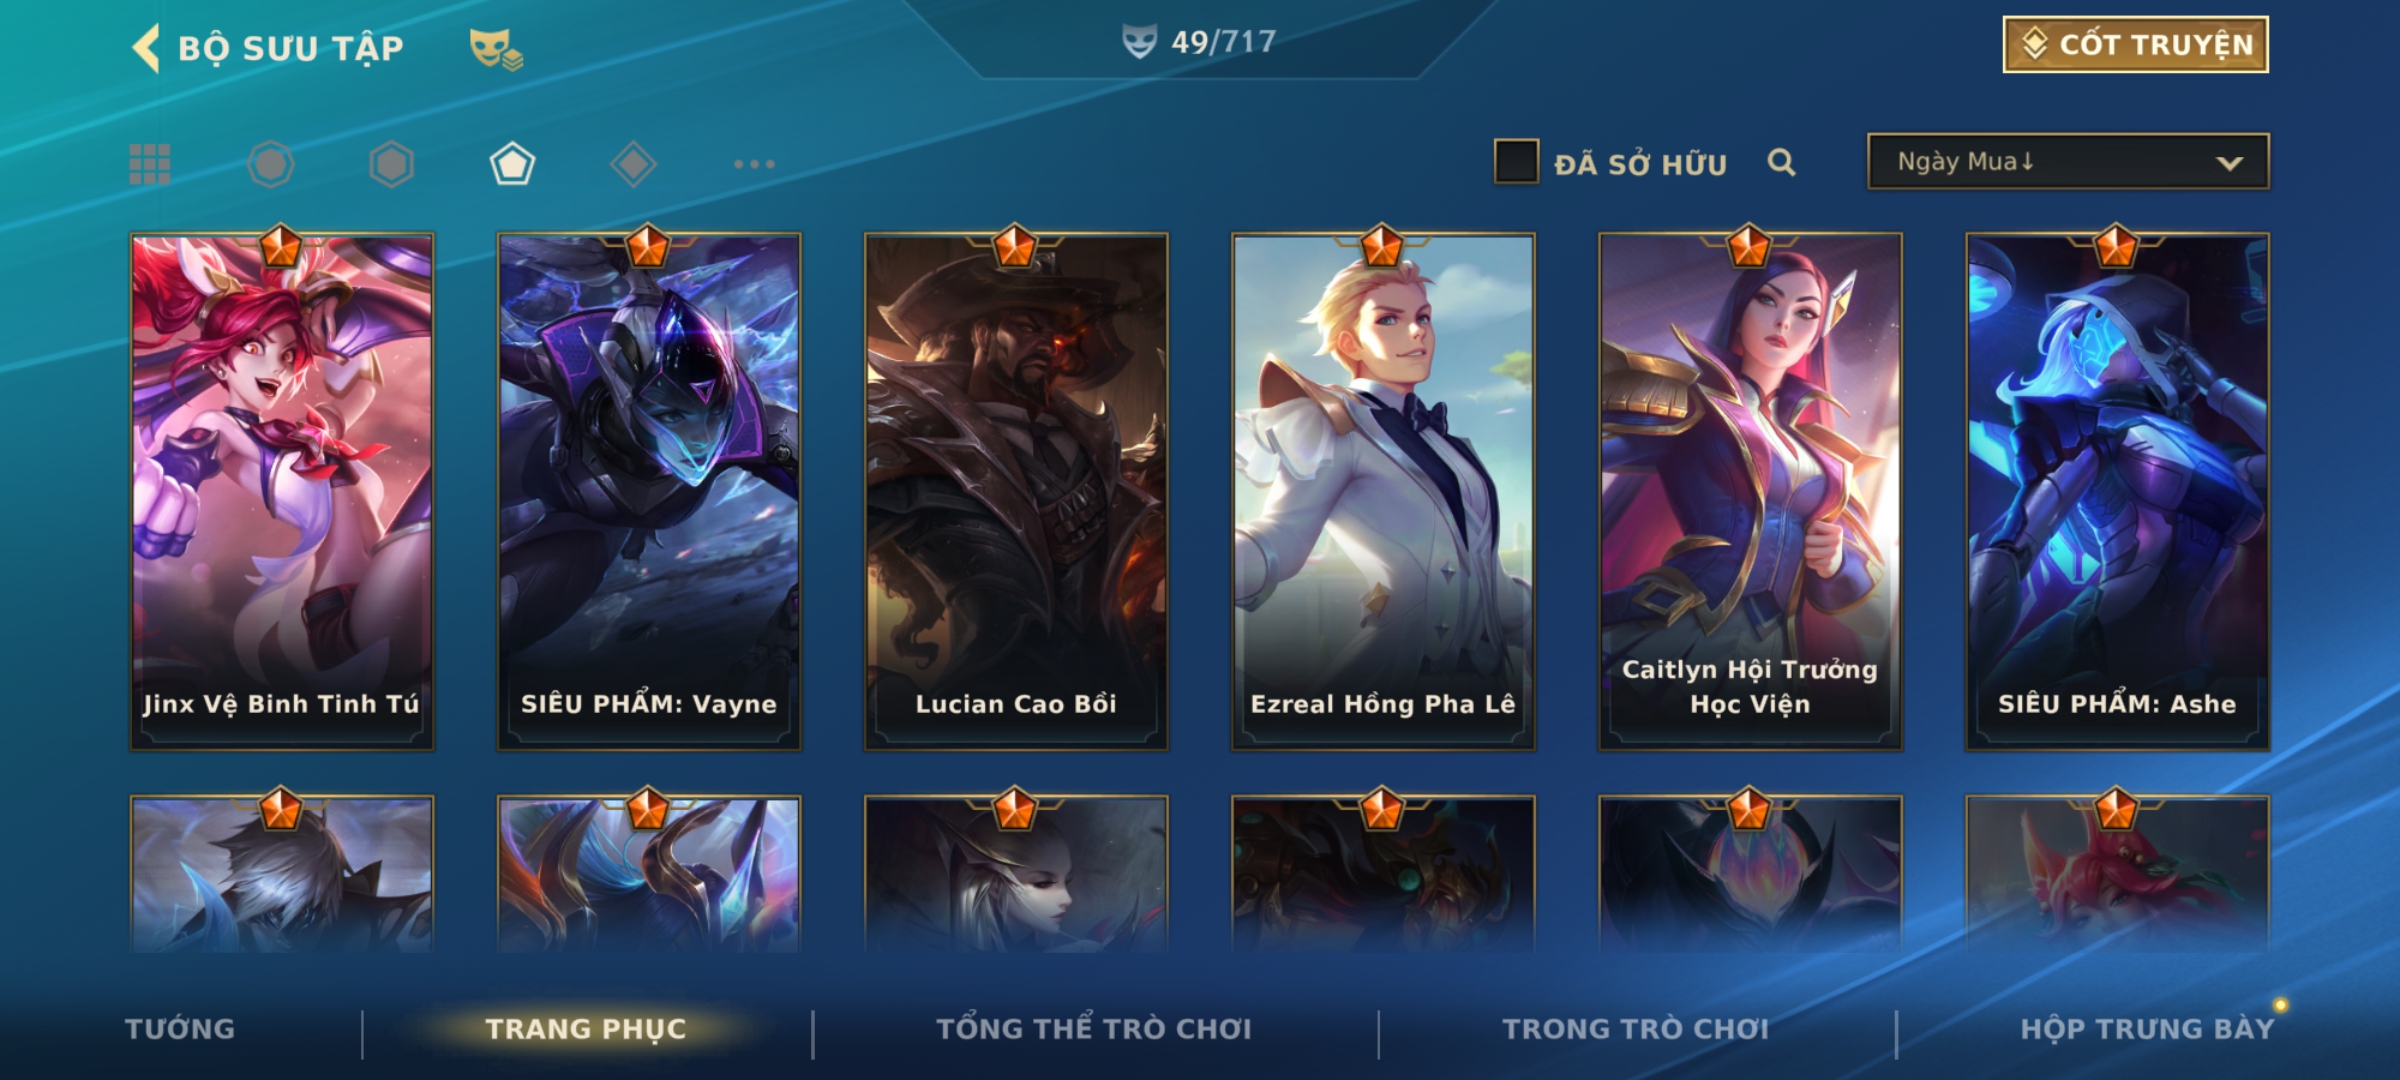
Task: Open the Hộp Trưng Bày tab
Action: click(x=2147, y=1029)
